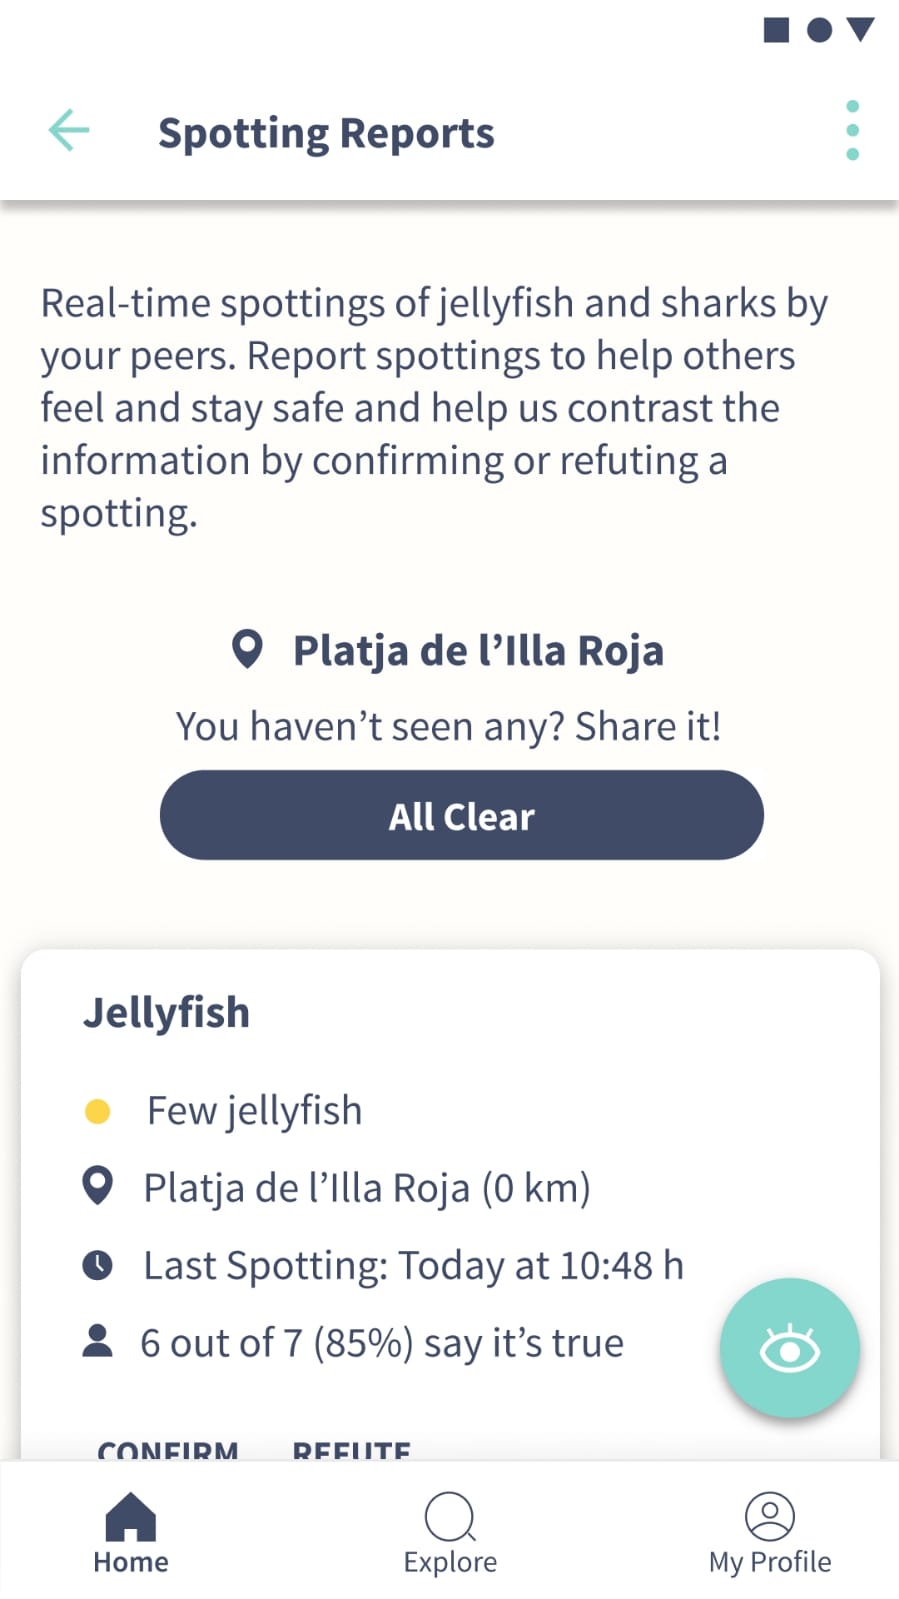Switch to the Explore tab

[x=450, y=1533]
